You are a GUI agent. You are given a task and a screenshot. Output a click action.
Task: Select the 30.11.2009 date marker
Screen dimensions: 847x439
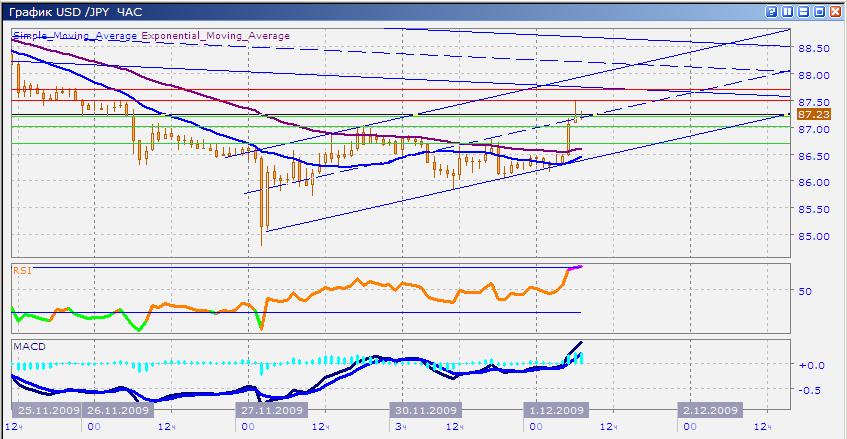click(x=424, y=410)
